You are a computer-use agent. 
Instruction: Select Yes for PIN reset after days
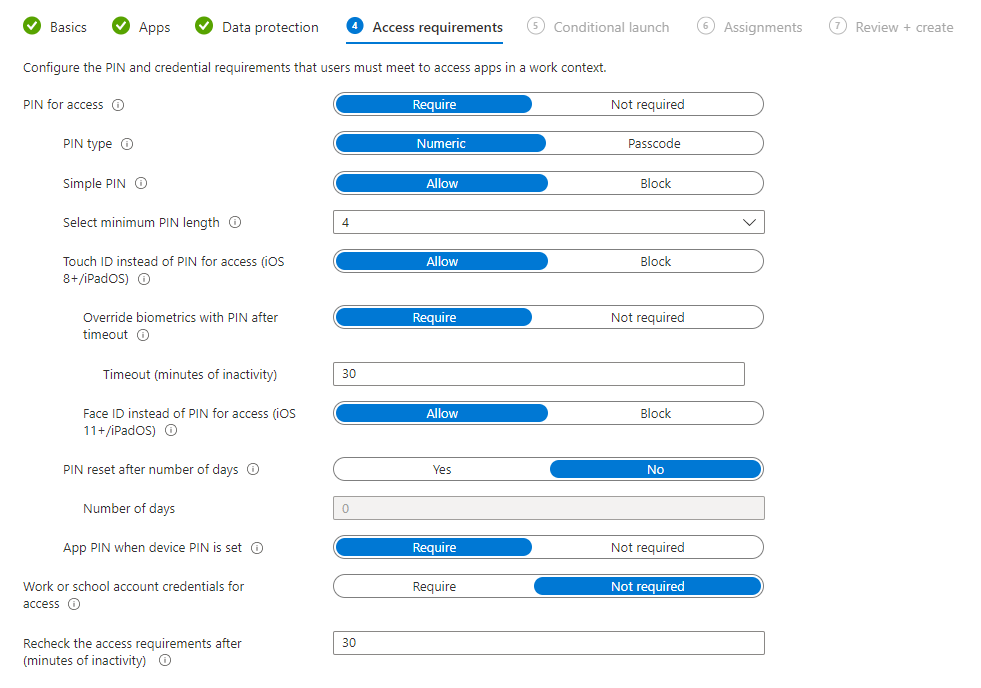(x=442, y=470)
